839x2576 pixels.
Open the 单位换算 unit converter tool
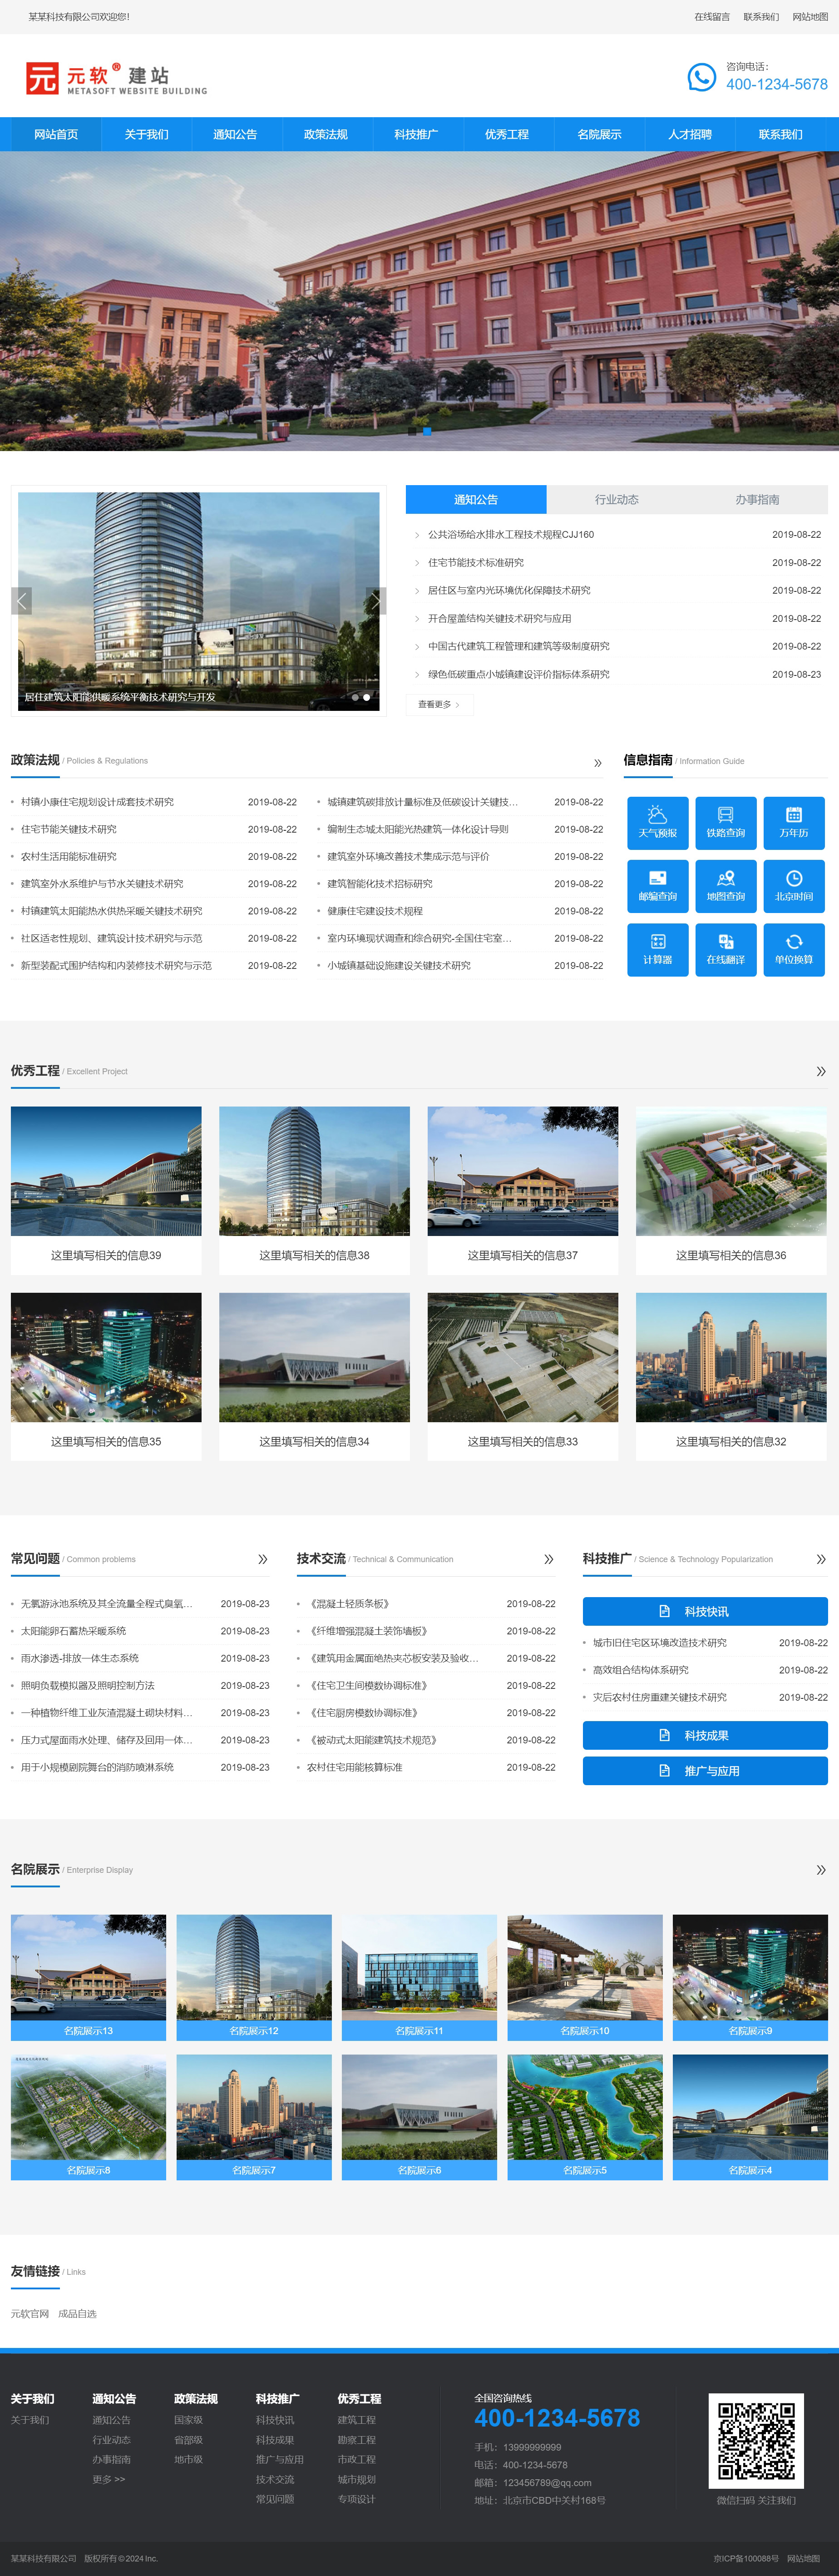click(793, 949)
